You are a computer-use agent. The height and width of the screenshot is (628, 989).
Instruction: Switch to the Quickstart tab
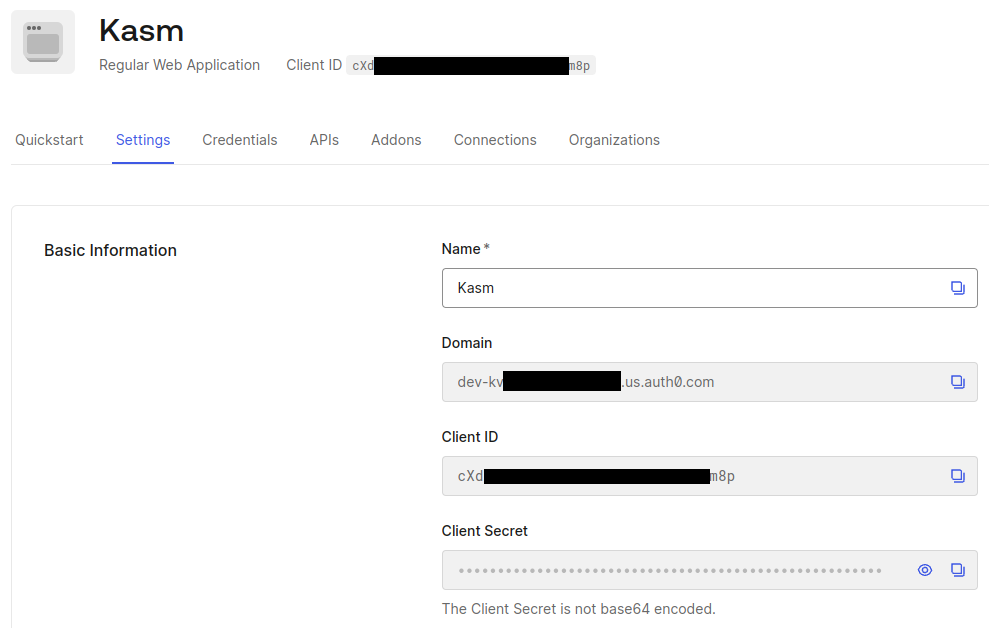pos(49,140)
